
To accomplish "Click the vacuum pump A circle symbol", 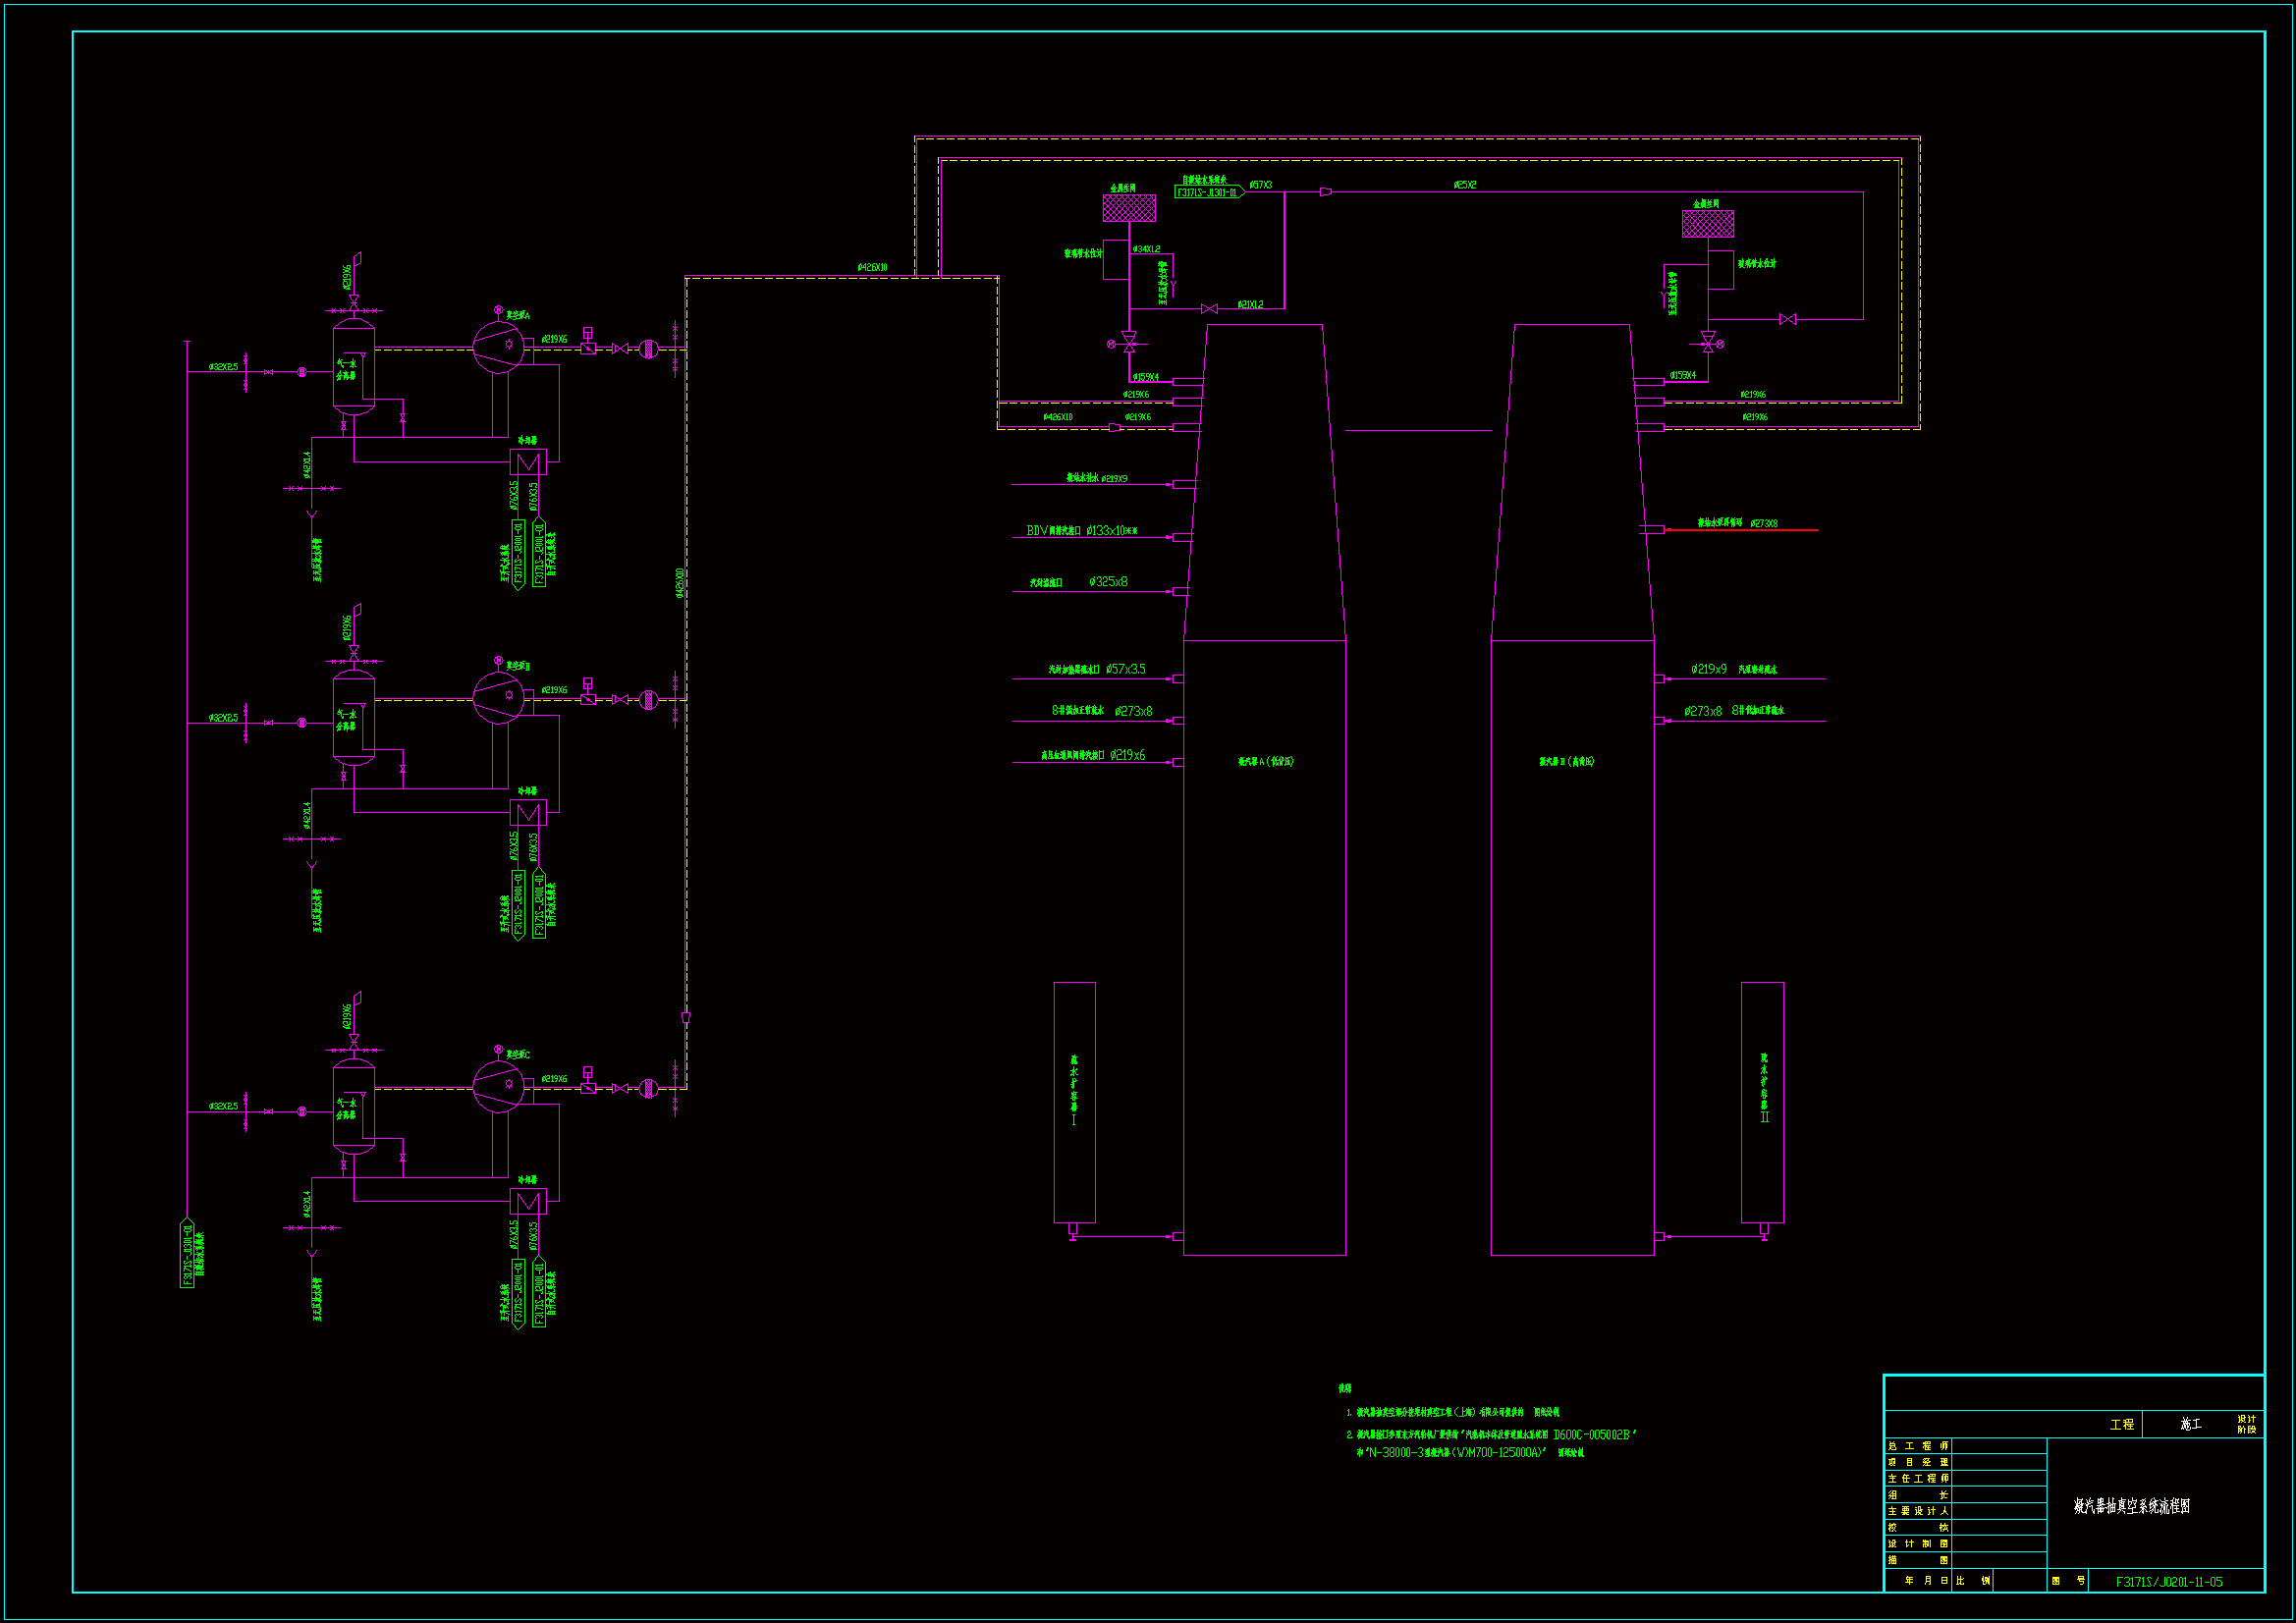I will pos(497,347).
